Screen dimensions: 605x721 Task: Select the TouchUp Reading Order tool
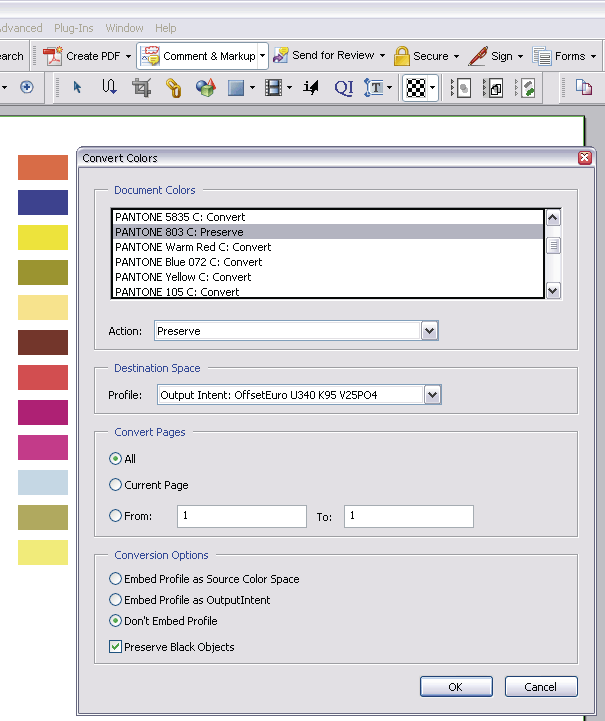(311, 87)
